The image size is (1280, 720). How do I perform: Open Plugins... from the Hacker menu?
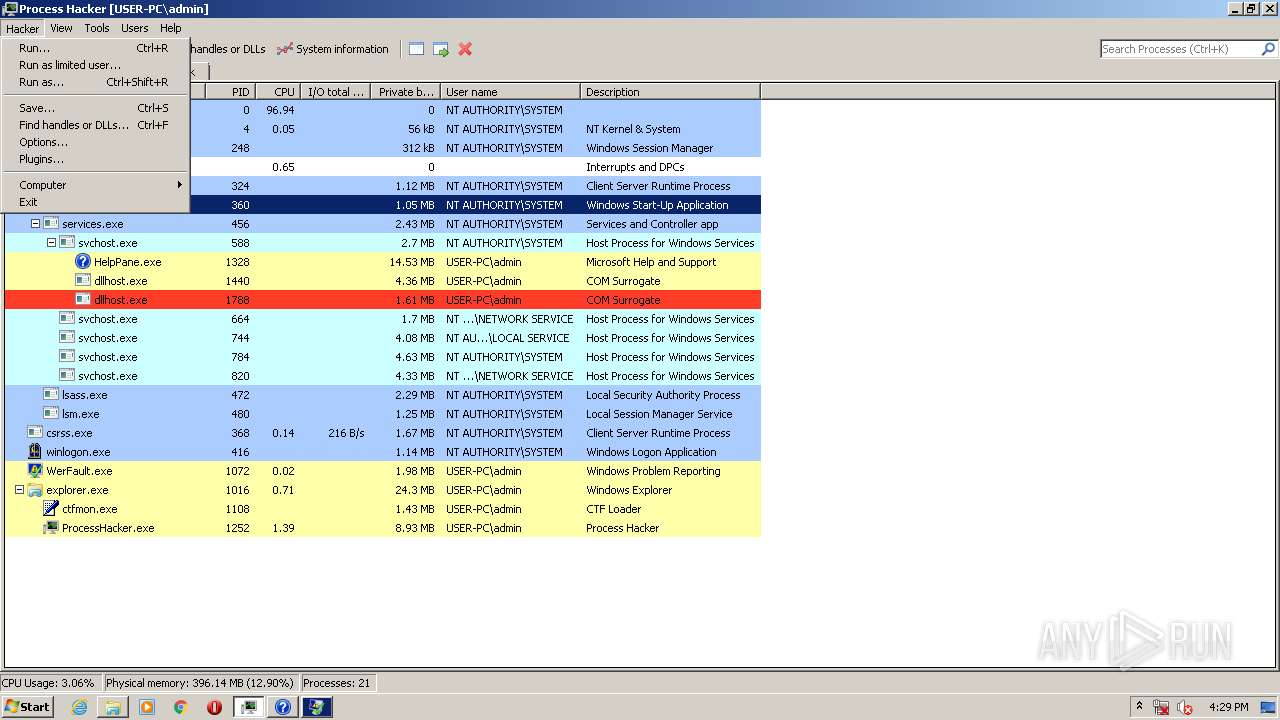click(95, 159)
